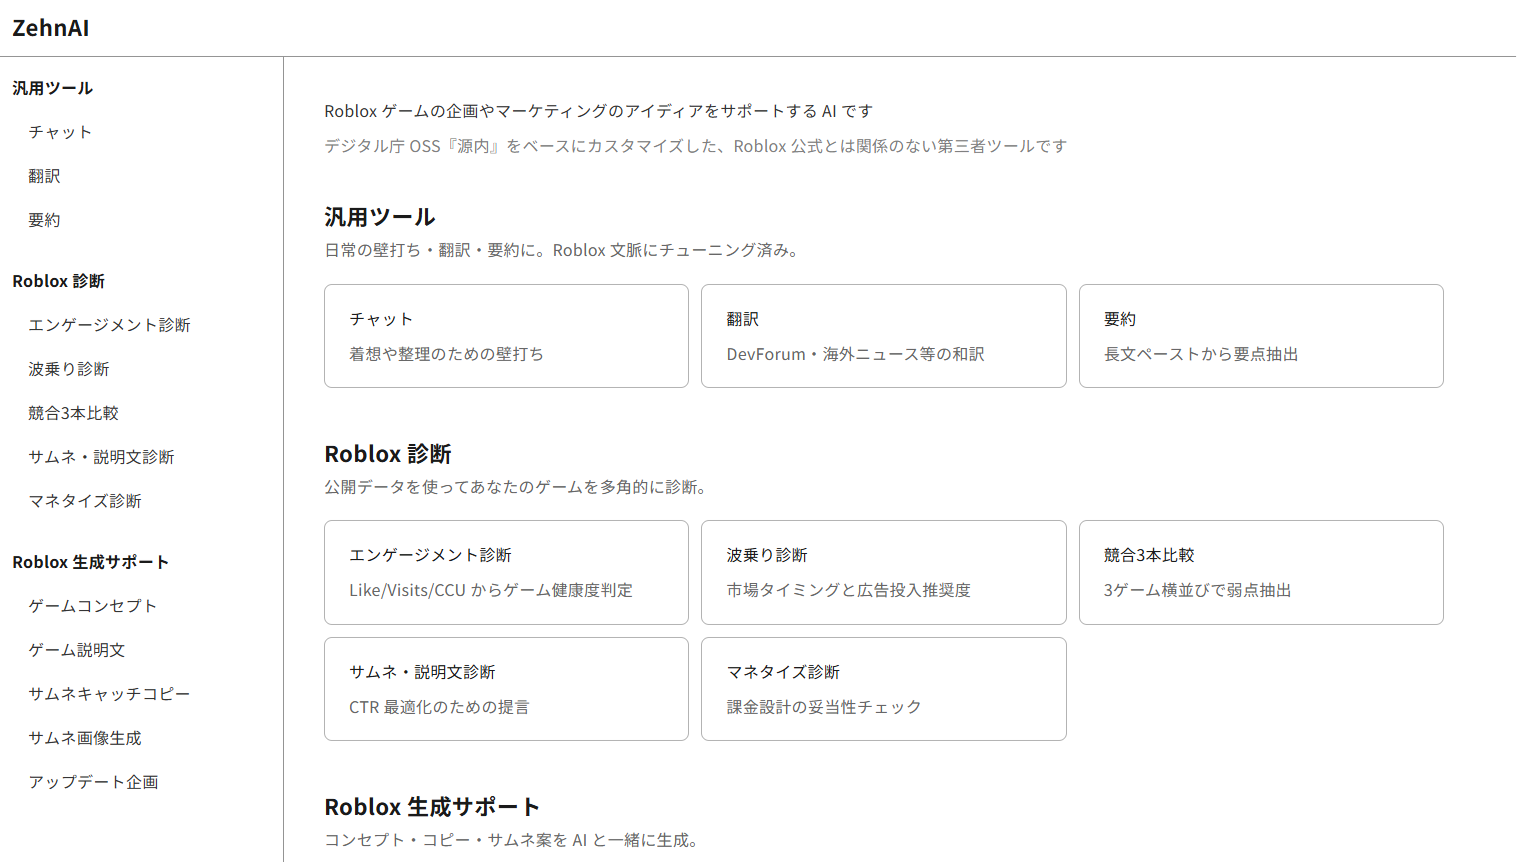
Task: Click the 汎用ツール sidebar section heading
Action: pyautogui.click(x=52, y=88)
